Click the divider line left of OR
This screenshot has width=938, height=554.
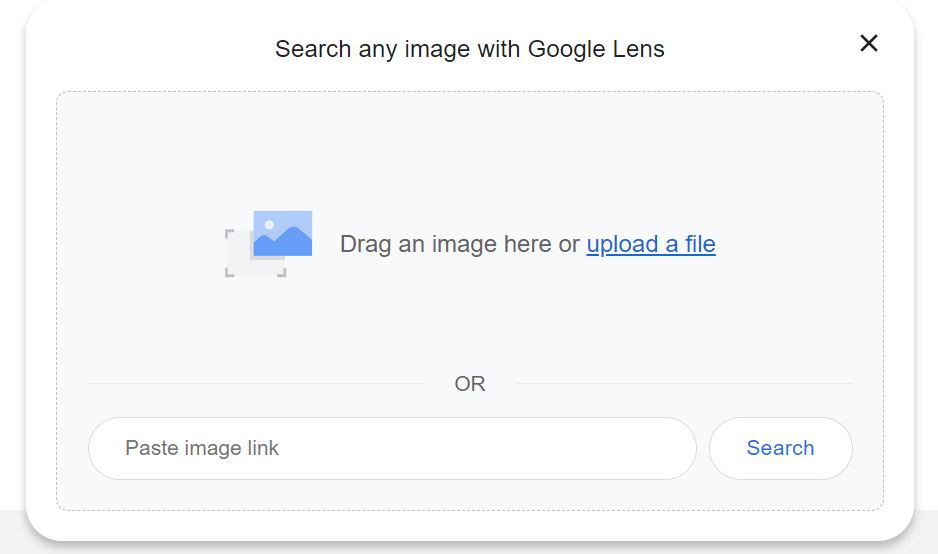(256, 383)
